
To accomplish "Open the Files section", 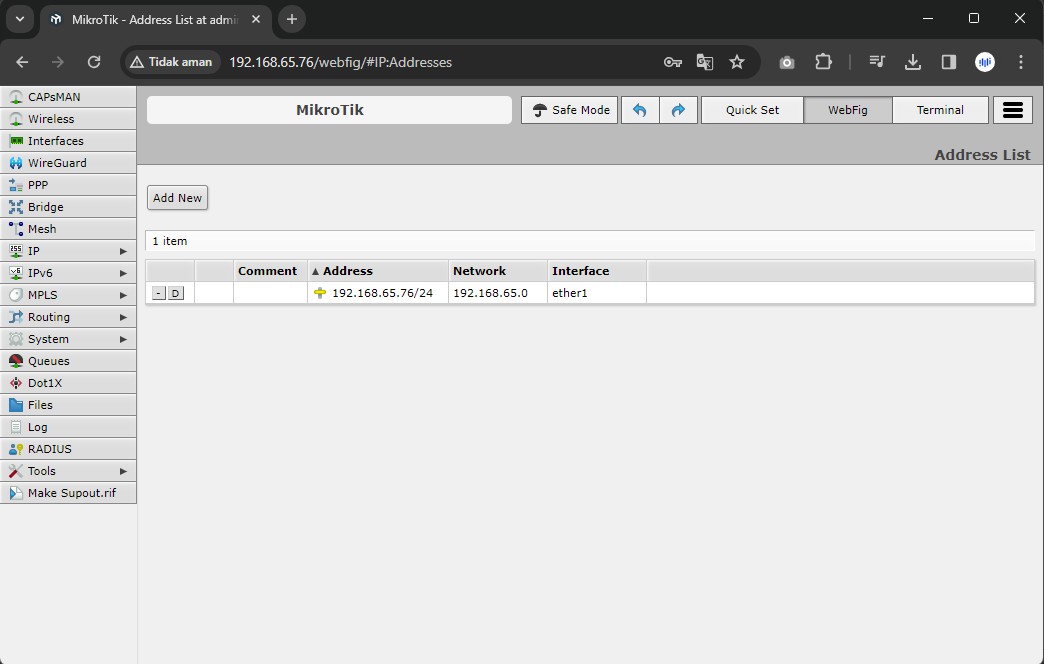I will click(x=40, y=405).
